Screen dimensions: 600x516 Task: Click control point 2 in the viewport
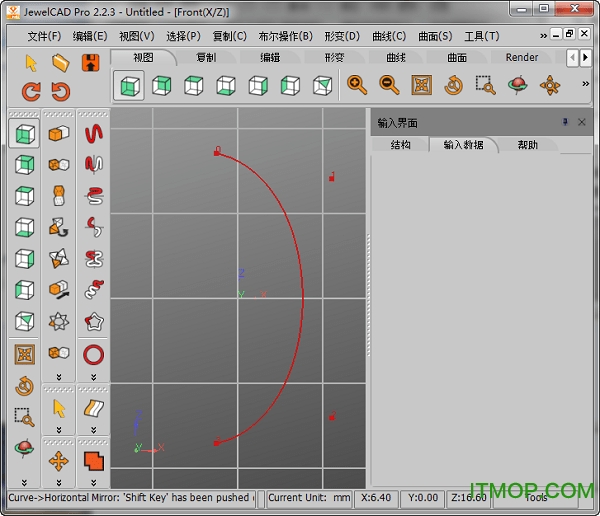tap(331, 417)
